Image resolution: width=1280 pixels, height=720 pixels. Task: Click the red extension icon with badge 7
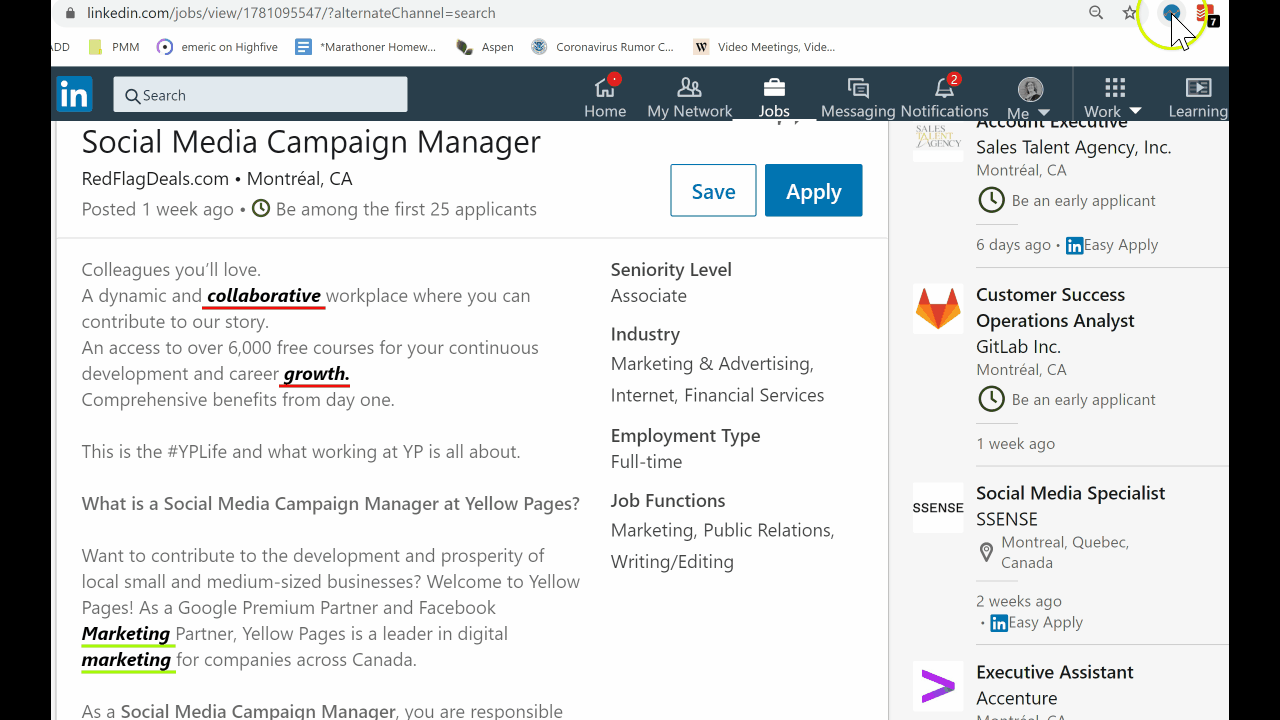[x=1205, y=13]
